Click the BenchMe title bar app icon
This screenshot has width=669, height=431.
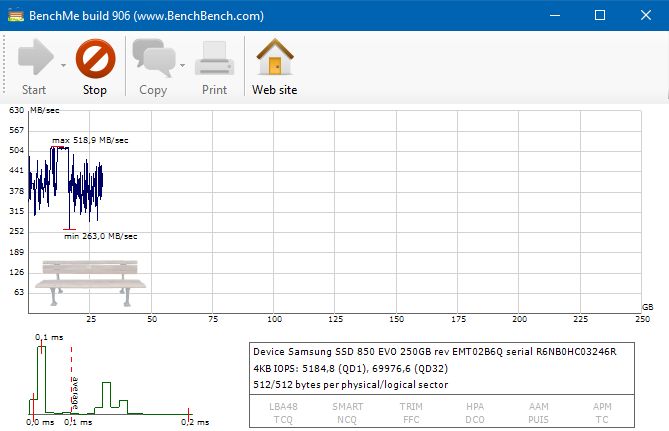point(14,15)
